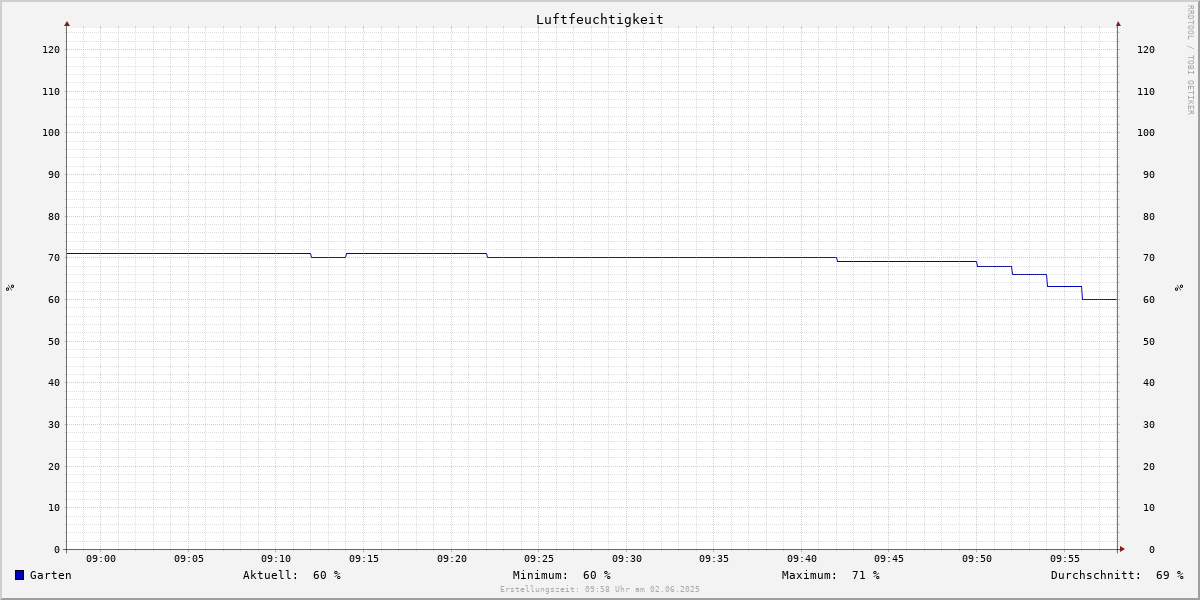Image resolution: width=1200 pixels, height=600 pixels.
Task: Select the 'Maximum: 71 %' value
Action: click(831, 575)
